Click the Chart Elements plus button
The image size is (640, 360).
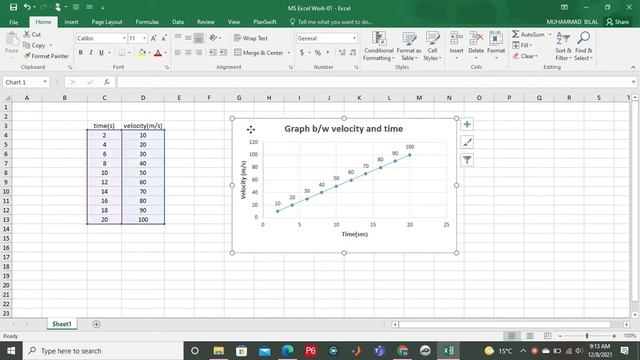click(467, 124)
